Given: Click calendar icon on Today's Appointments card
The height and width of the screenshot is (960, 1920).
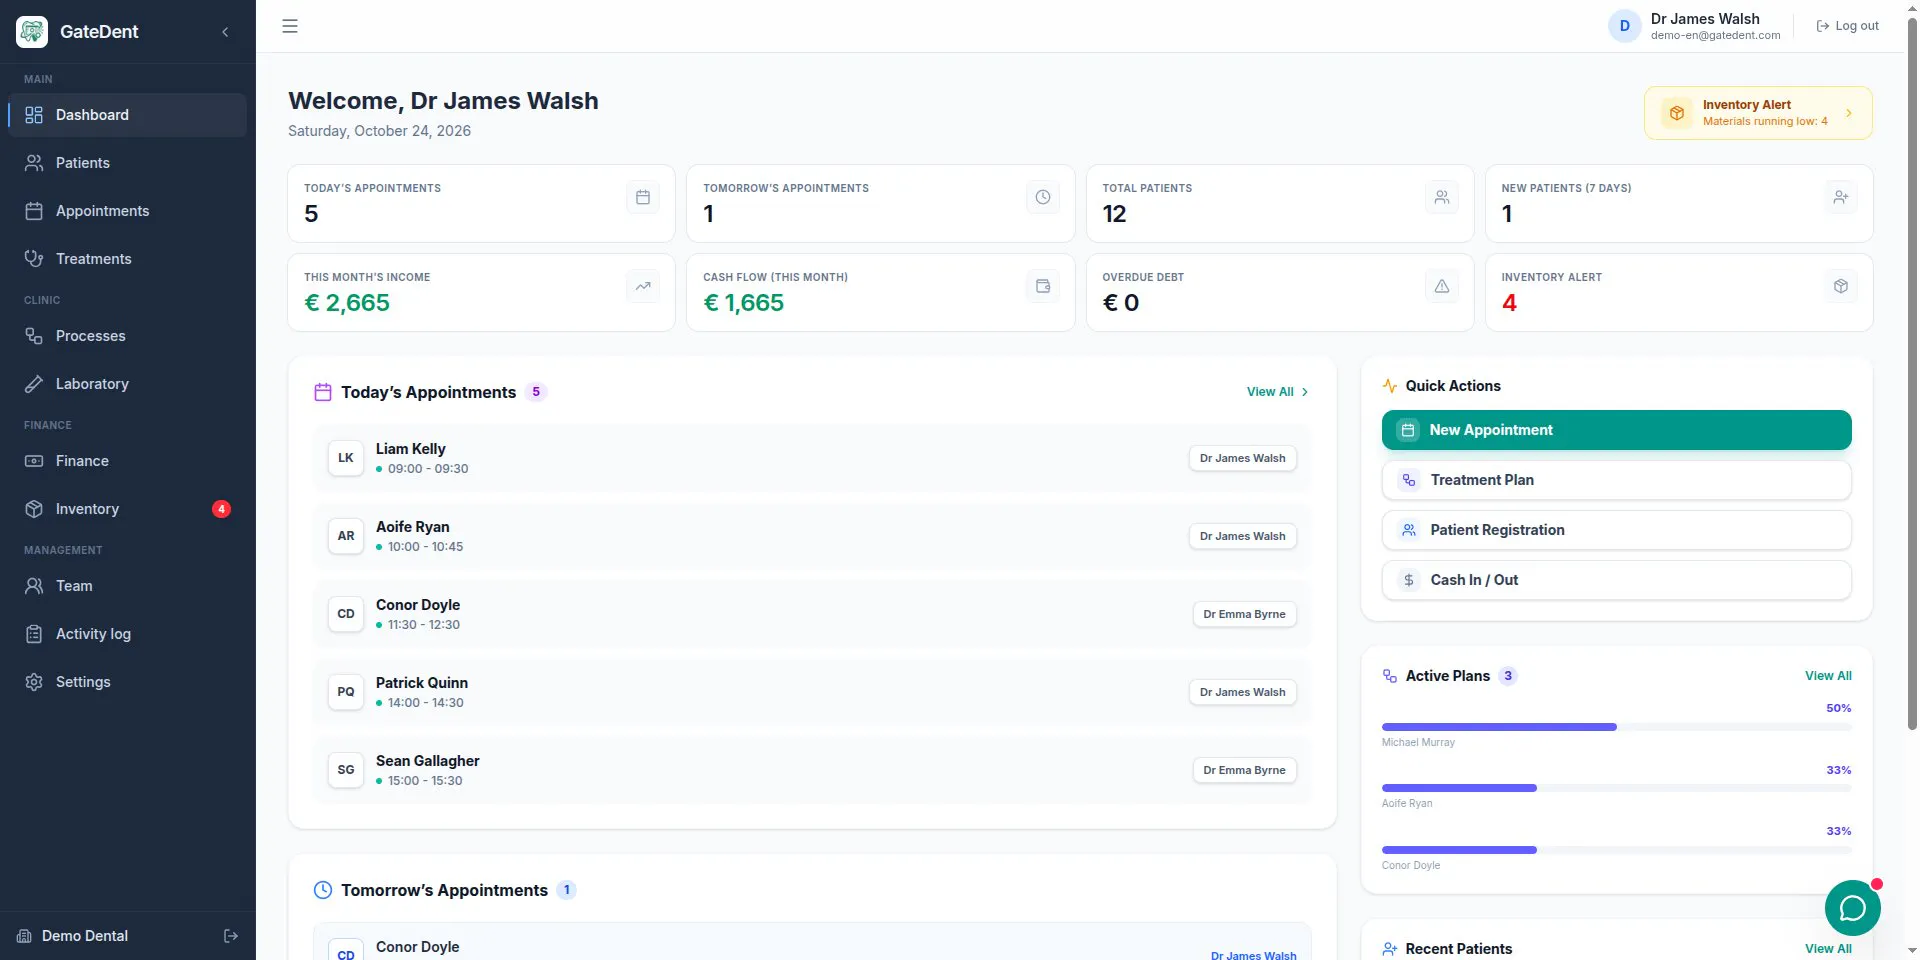Looking at the screenshot, I should [x=643, y=197].
